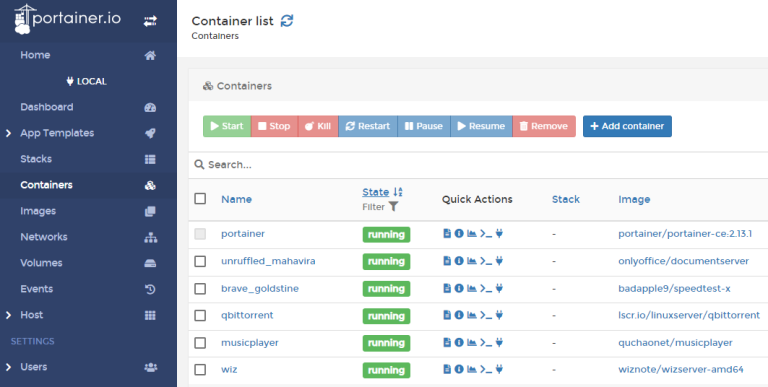
Task: Click the Networks sitemap icon
Action: (x=150, y=237)
